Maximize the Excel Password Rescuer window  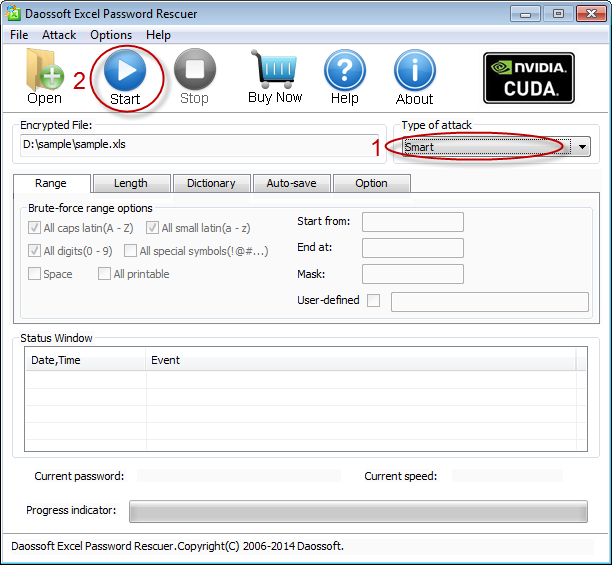click(558, 14)
